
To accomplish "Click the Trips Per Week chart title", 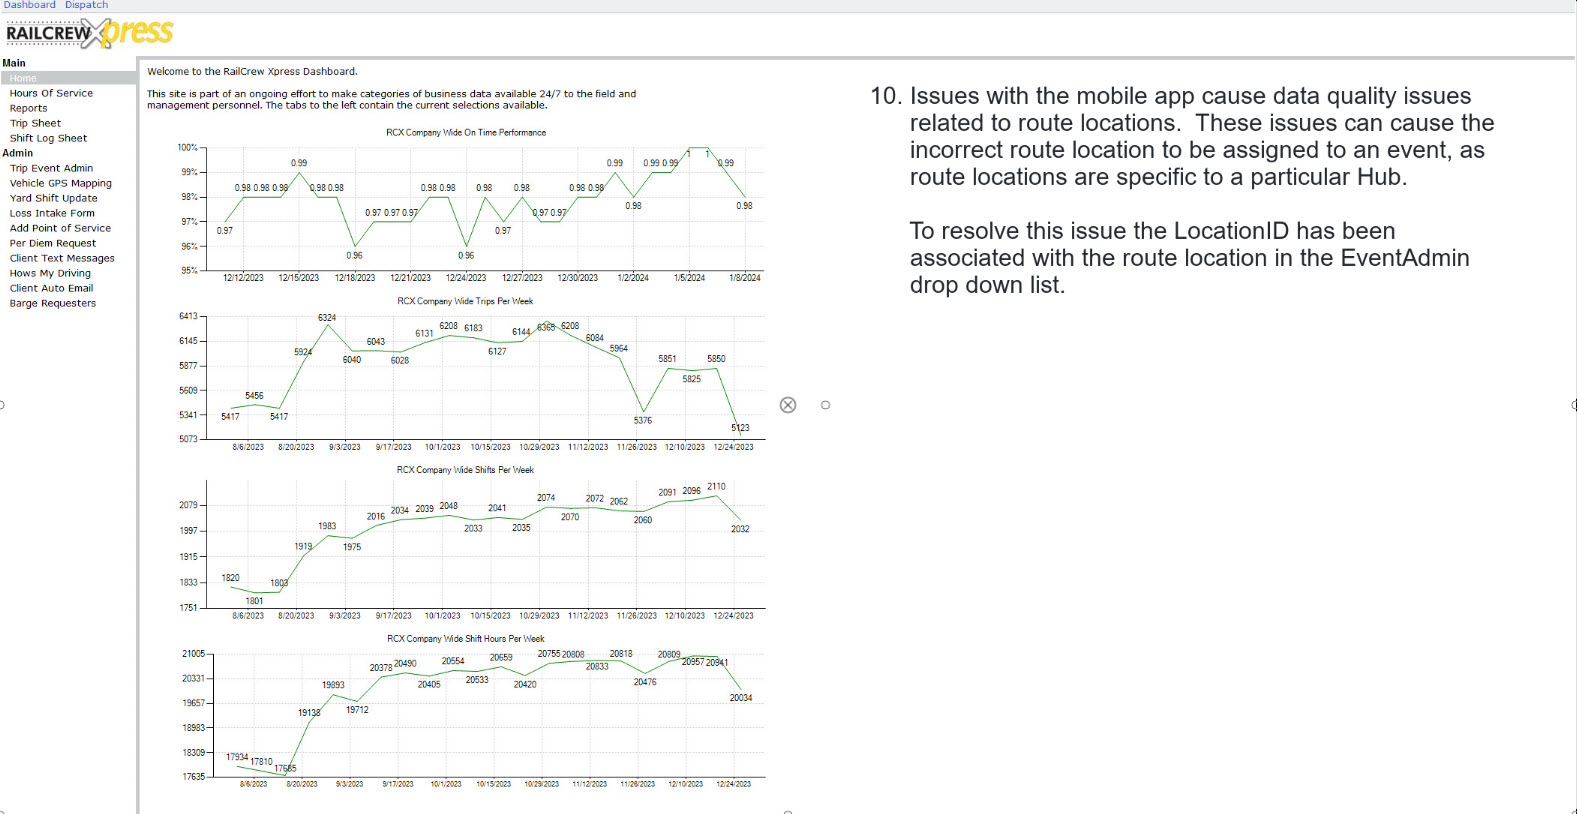I will click(x=465, y=301).
